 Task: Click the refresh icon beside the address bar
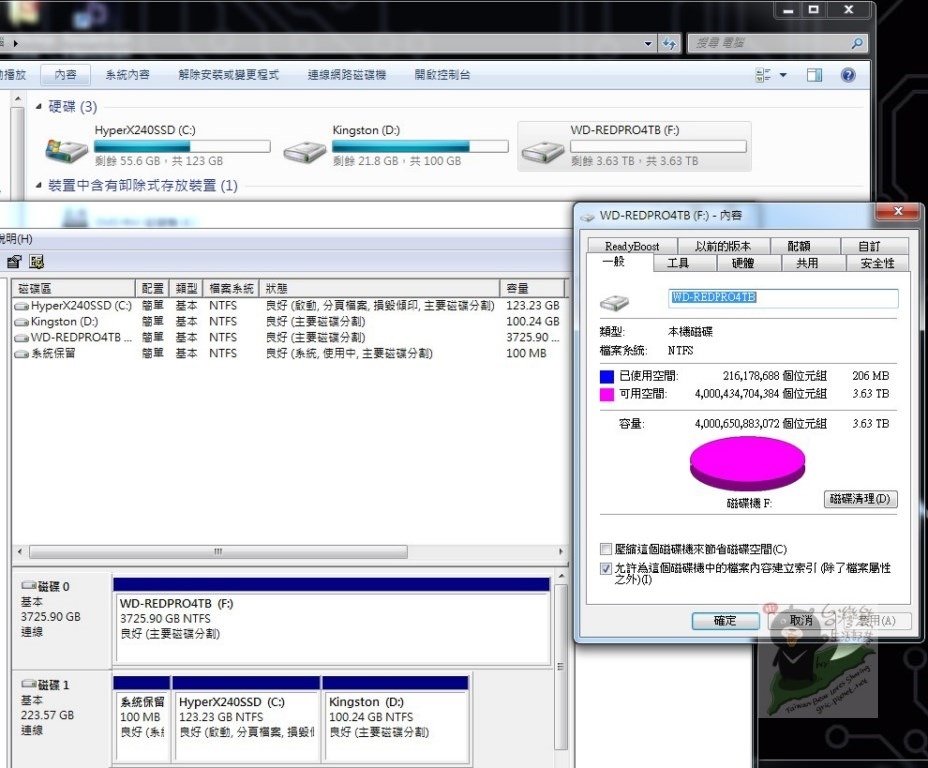point(669,43)
